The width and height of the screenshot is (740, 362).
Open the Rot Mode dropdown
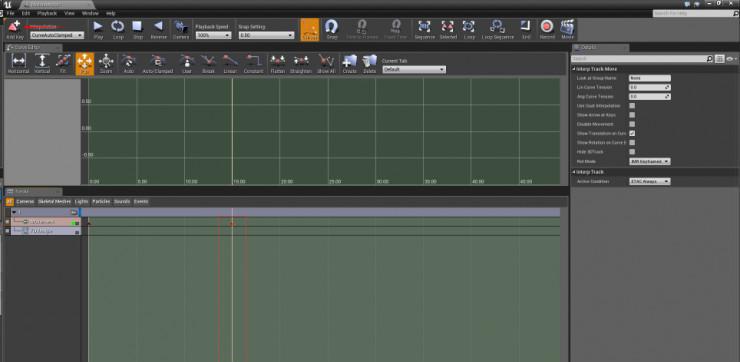point(649,161)
